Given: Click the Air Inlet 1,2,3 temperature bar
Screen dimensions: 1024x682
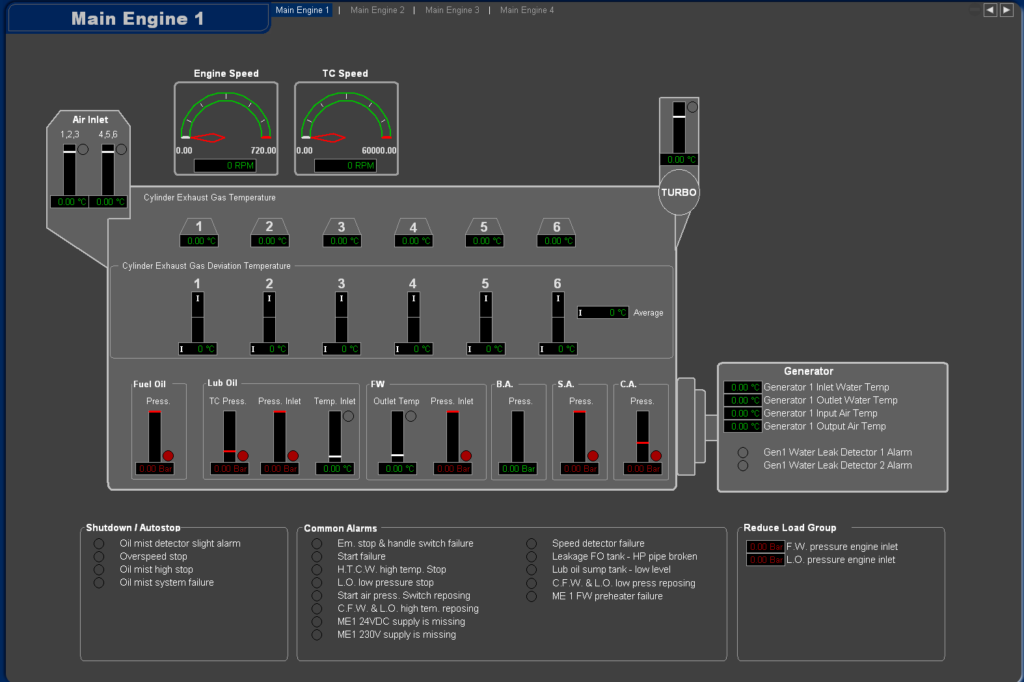Looking at the screenshot, I should pyautogui.click(x=69, y=170).
